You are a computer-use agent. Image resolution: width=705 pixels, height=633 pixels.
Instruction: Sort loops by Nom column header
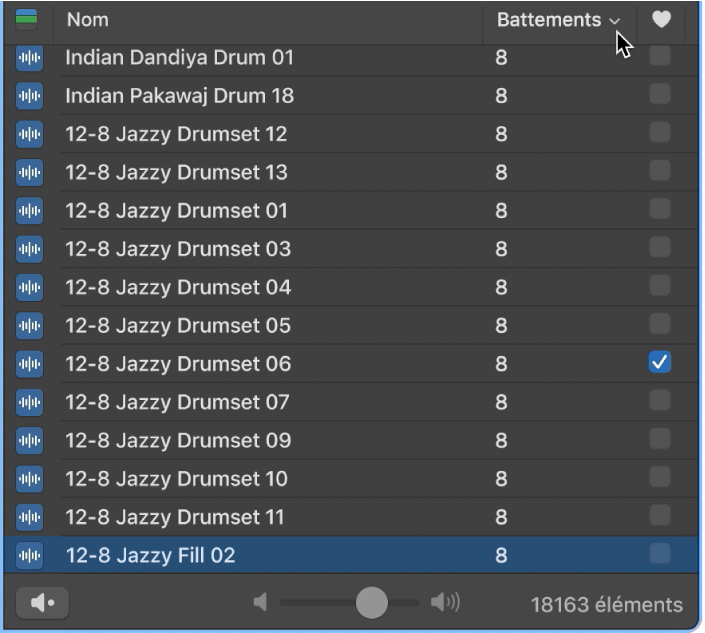88,20
